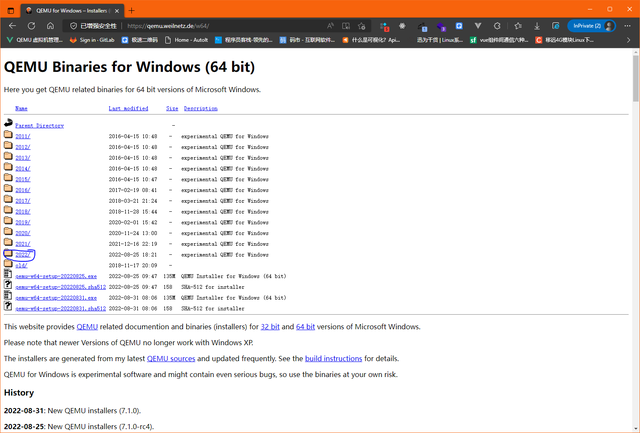Click the vertical page scrollbar thumb
The height and width of the screenshot is (433, 640).
(636, 78)
